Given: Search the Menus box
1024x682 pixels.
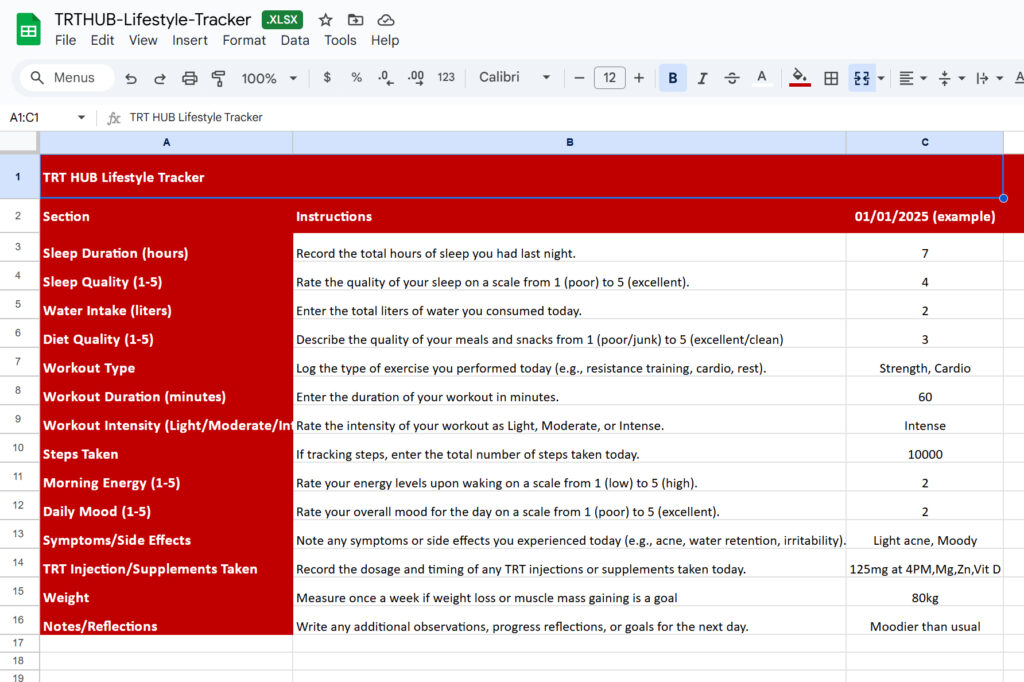Looking at the screenshot, I should [67, 78].
